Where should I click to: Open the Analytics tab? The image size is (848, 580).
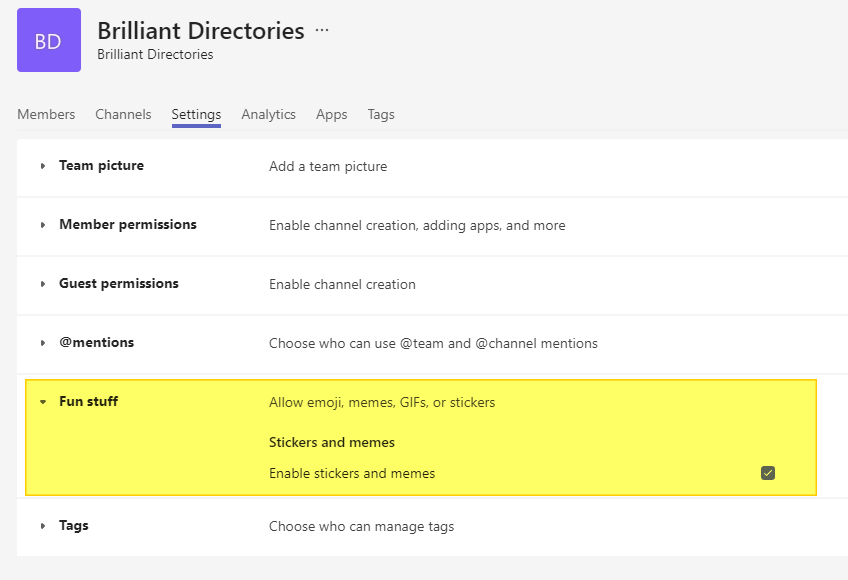268,114
